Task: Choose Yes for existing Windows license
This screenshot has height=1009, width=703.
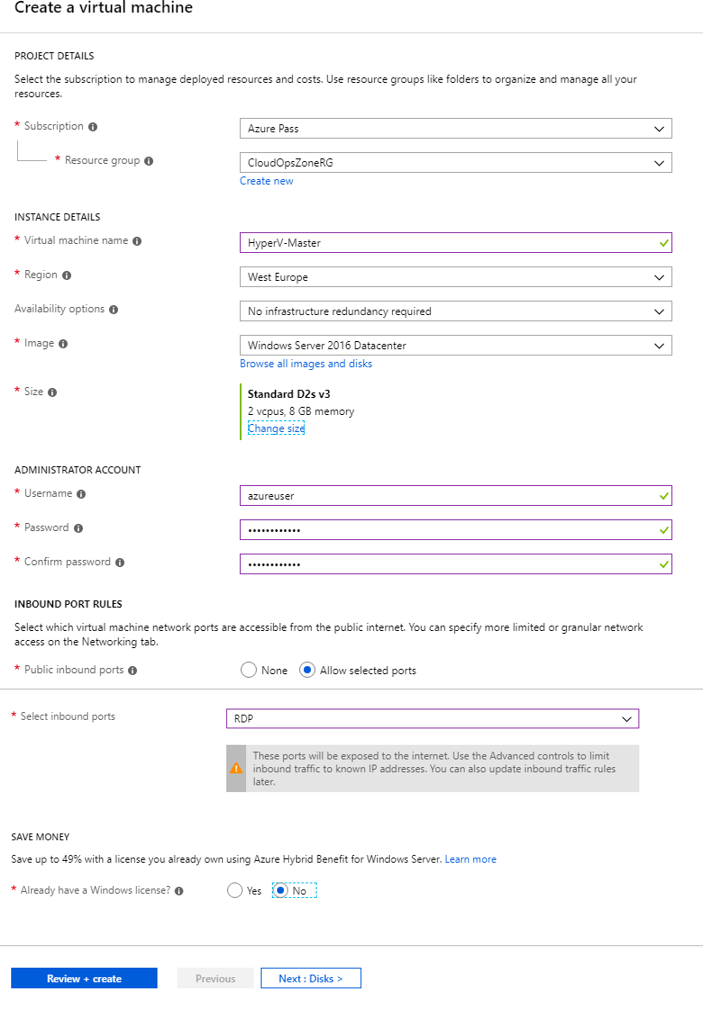Action: pyautogui.click(x=234, y=891)
